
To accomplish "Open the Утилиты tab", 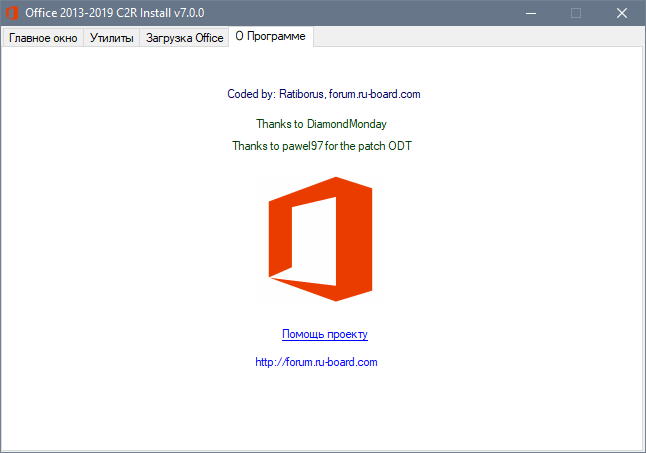I will (x=111, y=38).
